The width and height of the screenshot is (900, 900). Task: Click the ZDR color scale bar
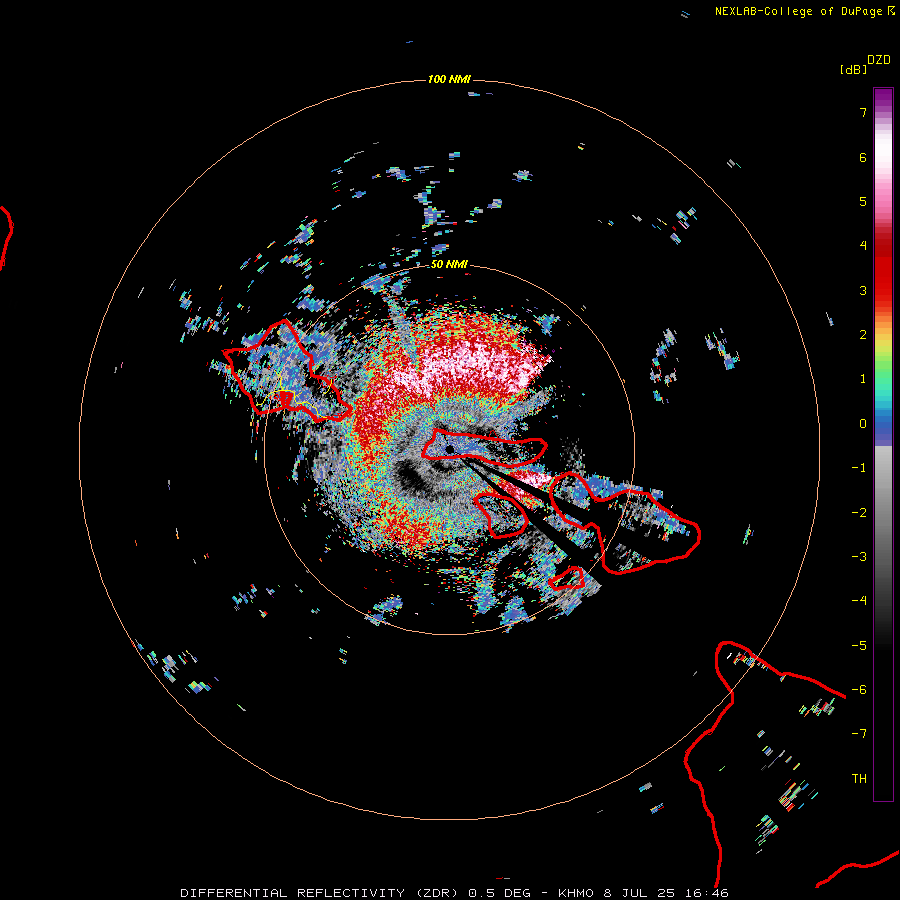[x=883, y=444]
